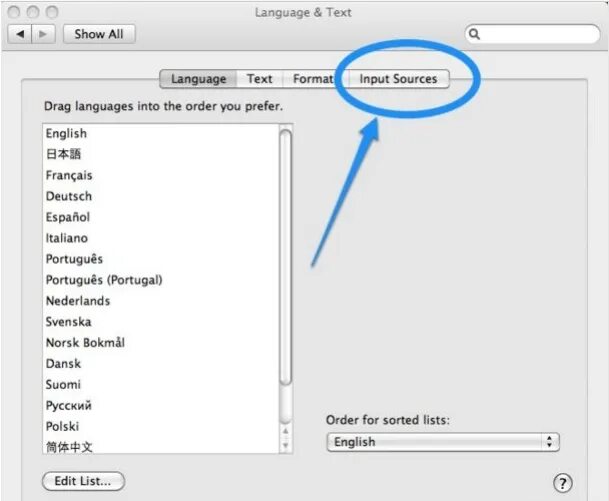Screen dimensions: 609x501
Task: Click the scrollbar up arrow in language list
Action: click(x=285, y=431)
